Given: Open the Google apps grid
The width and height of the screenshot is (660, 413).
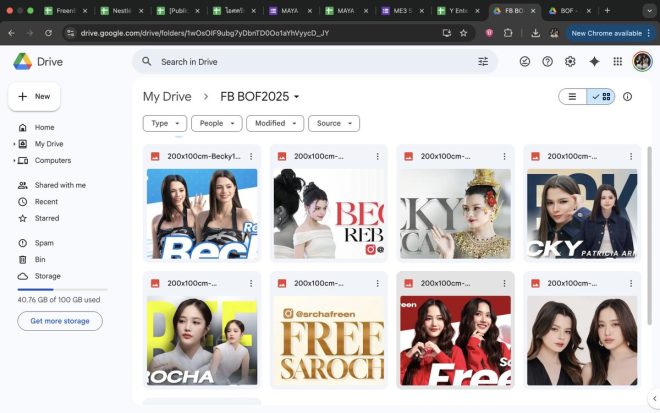Looking at the screenshot, I should tap(618, 61).
